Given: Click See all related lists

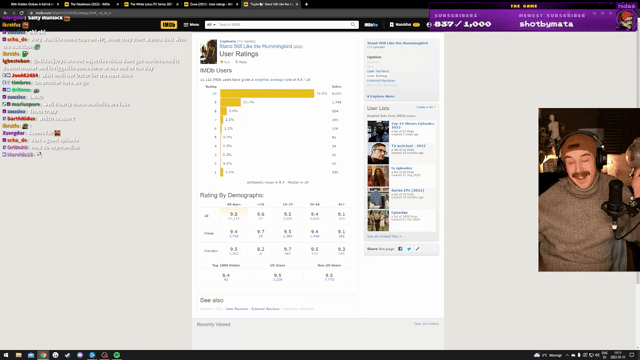Looking at the screenshot, I should [x=384, y=236].
